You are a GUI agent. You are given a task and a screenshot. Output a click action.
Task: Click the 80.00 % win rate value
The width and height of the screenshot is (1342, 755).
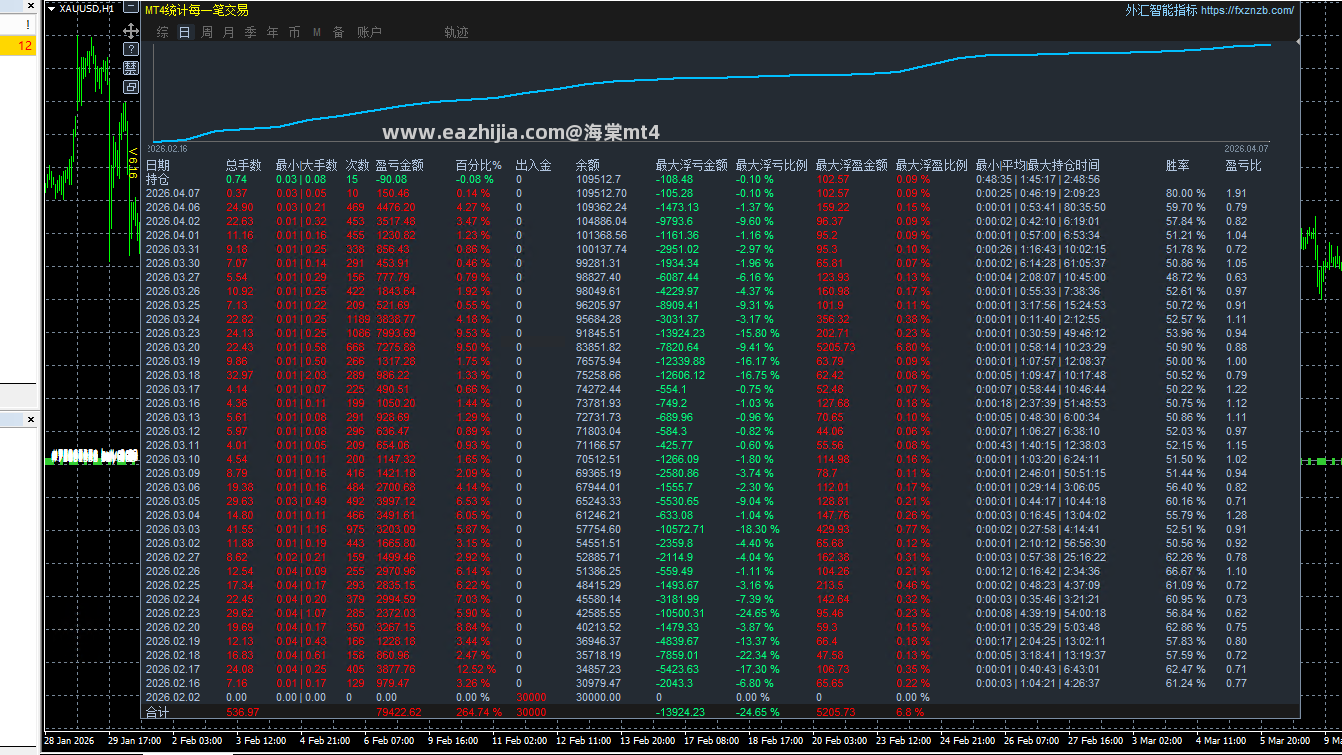(1186, 193)
